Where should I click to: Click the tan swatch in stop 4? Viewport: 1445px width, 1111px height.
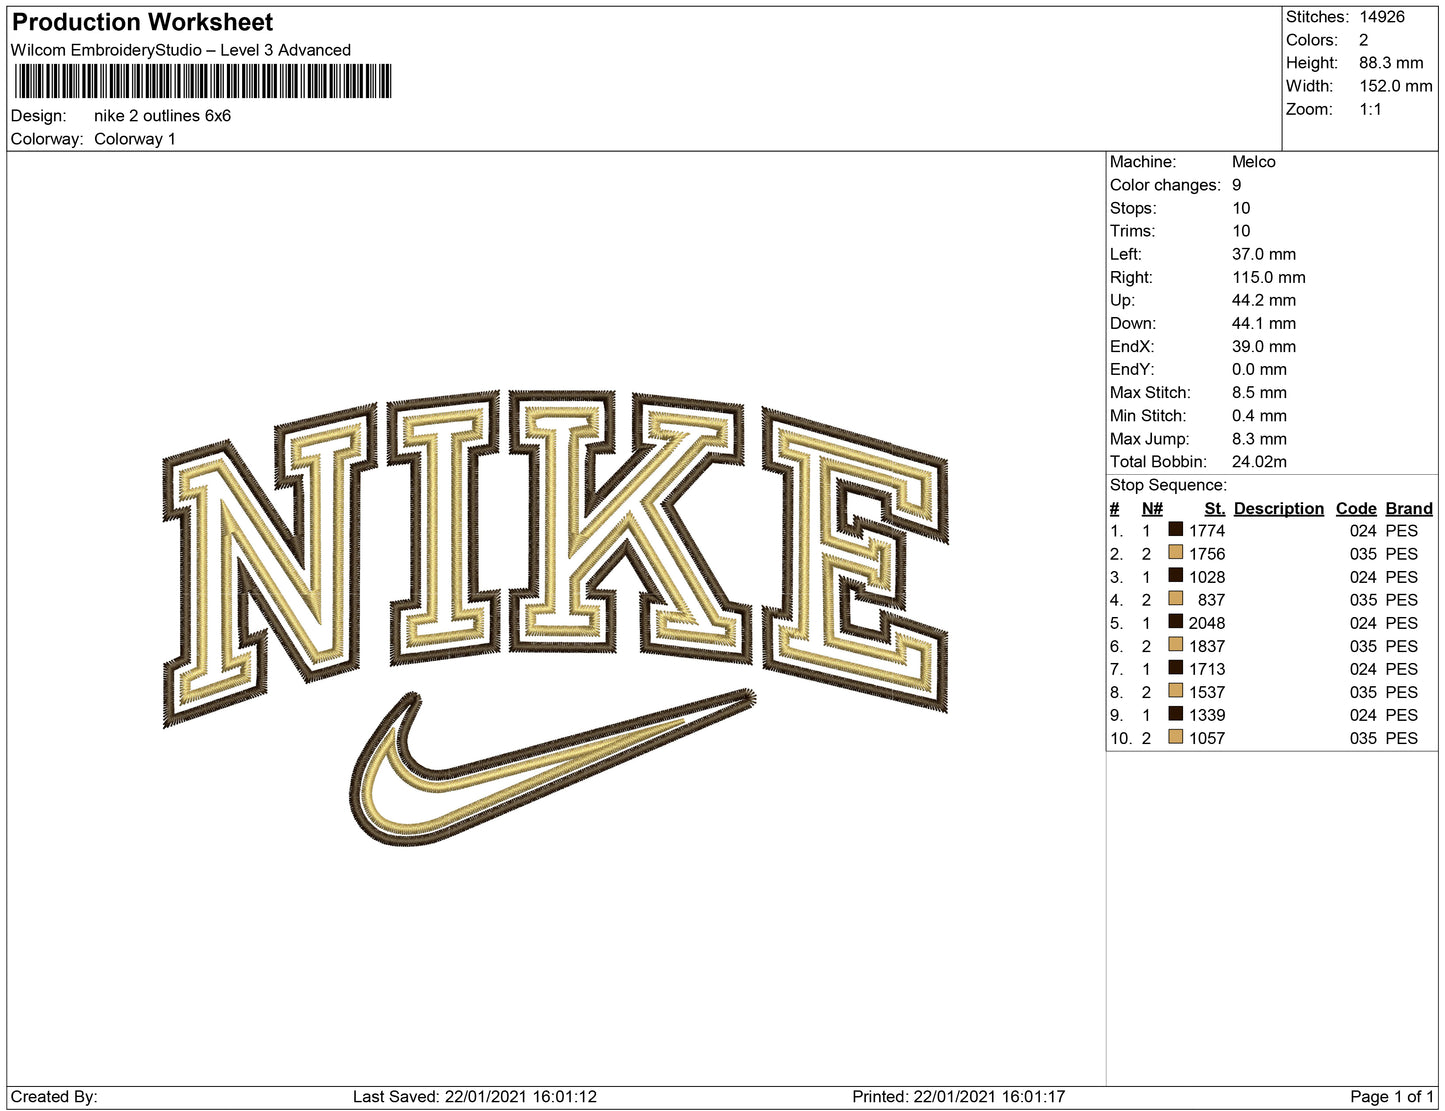(1176, 598)
